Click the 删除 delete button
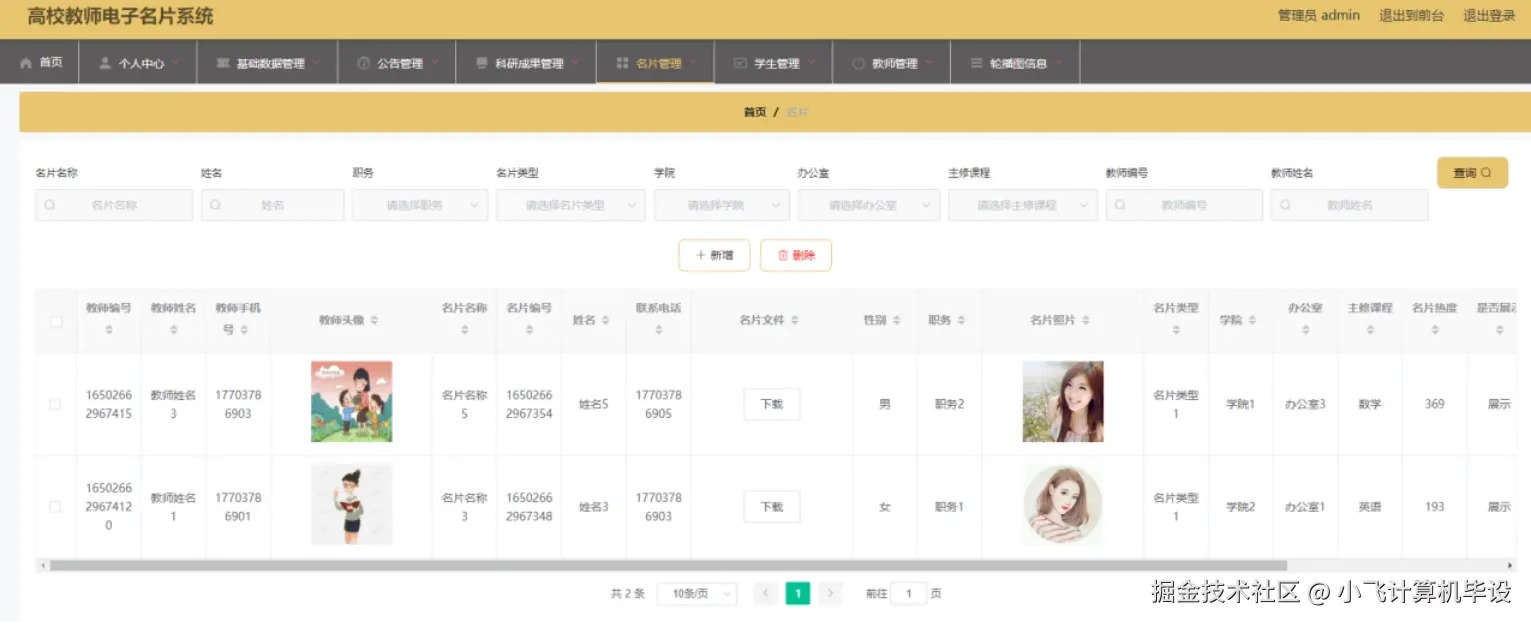 [x=796, y=255]
